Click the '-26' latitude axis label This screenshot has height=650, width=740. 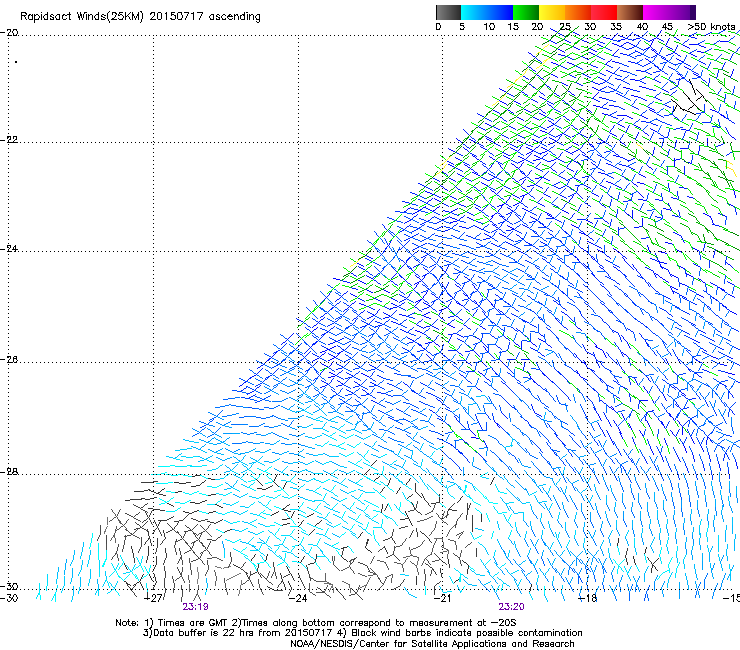(9, 360)
